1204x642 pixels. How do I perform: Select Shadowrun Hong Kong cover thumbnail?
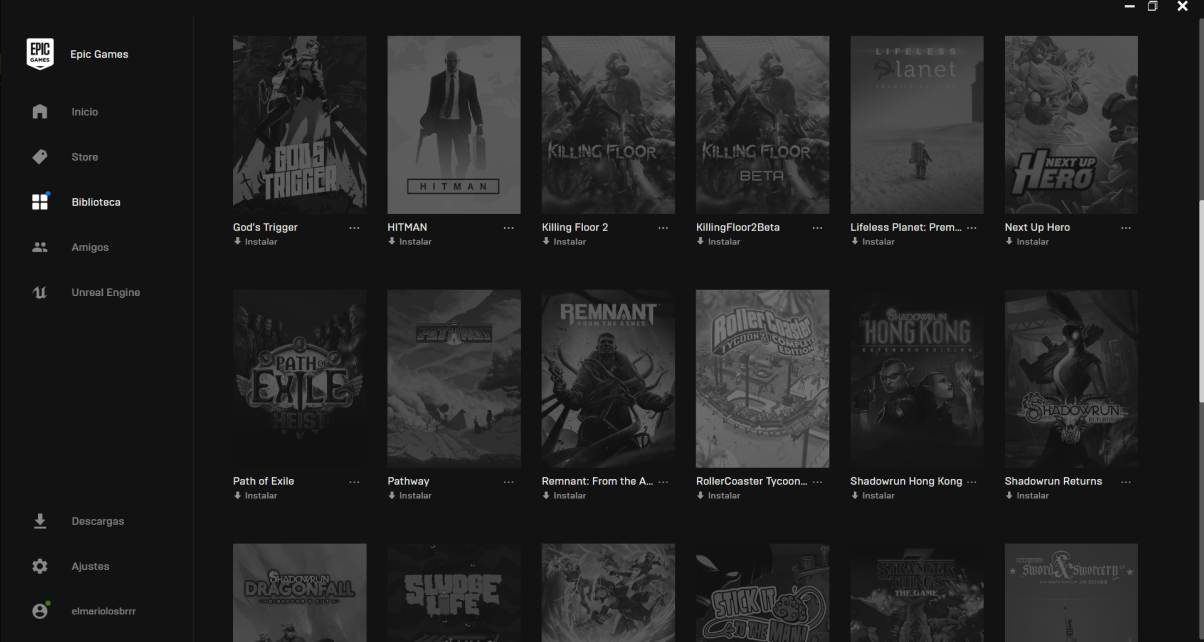coord(917,379)
